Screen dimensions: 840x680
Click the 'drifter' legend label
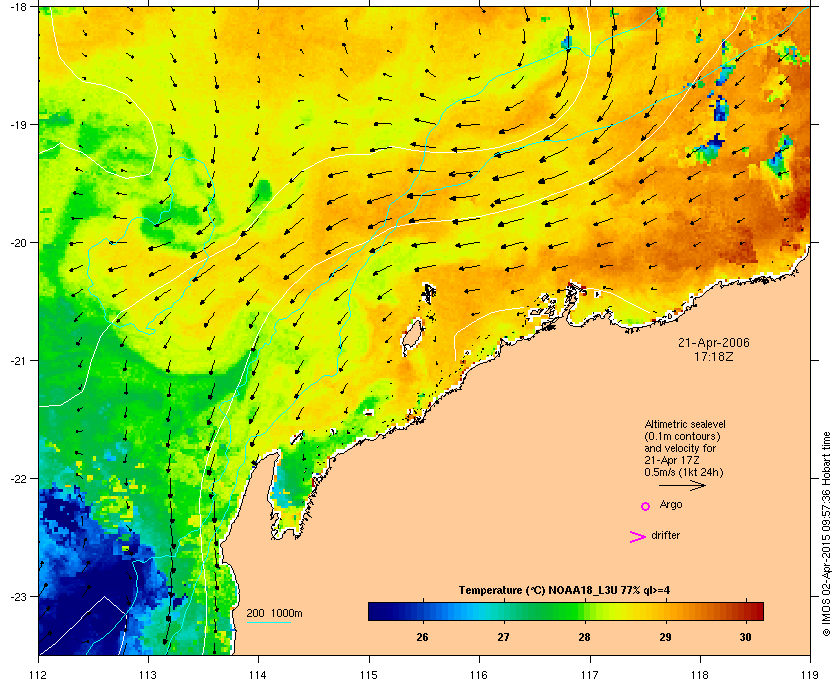(666, 535)
